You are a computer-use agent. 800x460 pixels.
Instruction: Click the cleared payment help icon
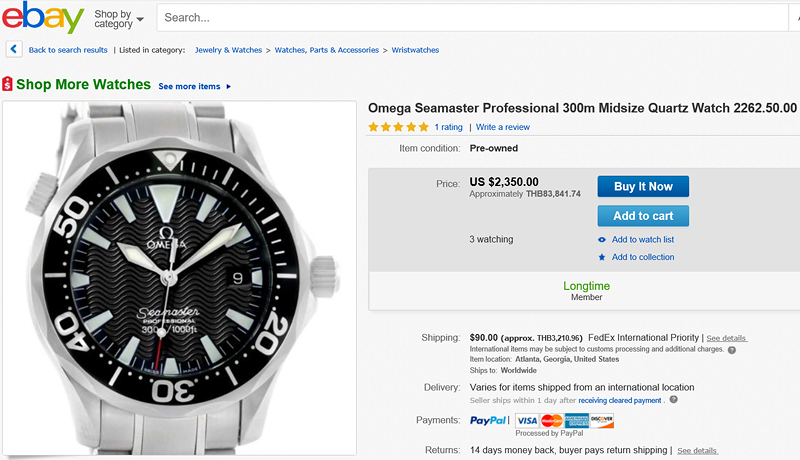(x=673, y=400)
